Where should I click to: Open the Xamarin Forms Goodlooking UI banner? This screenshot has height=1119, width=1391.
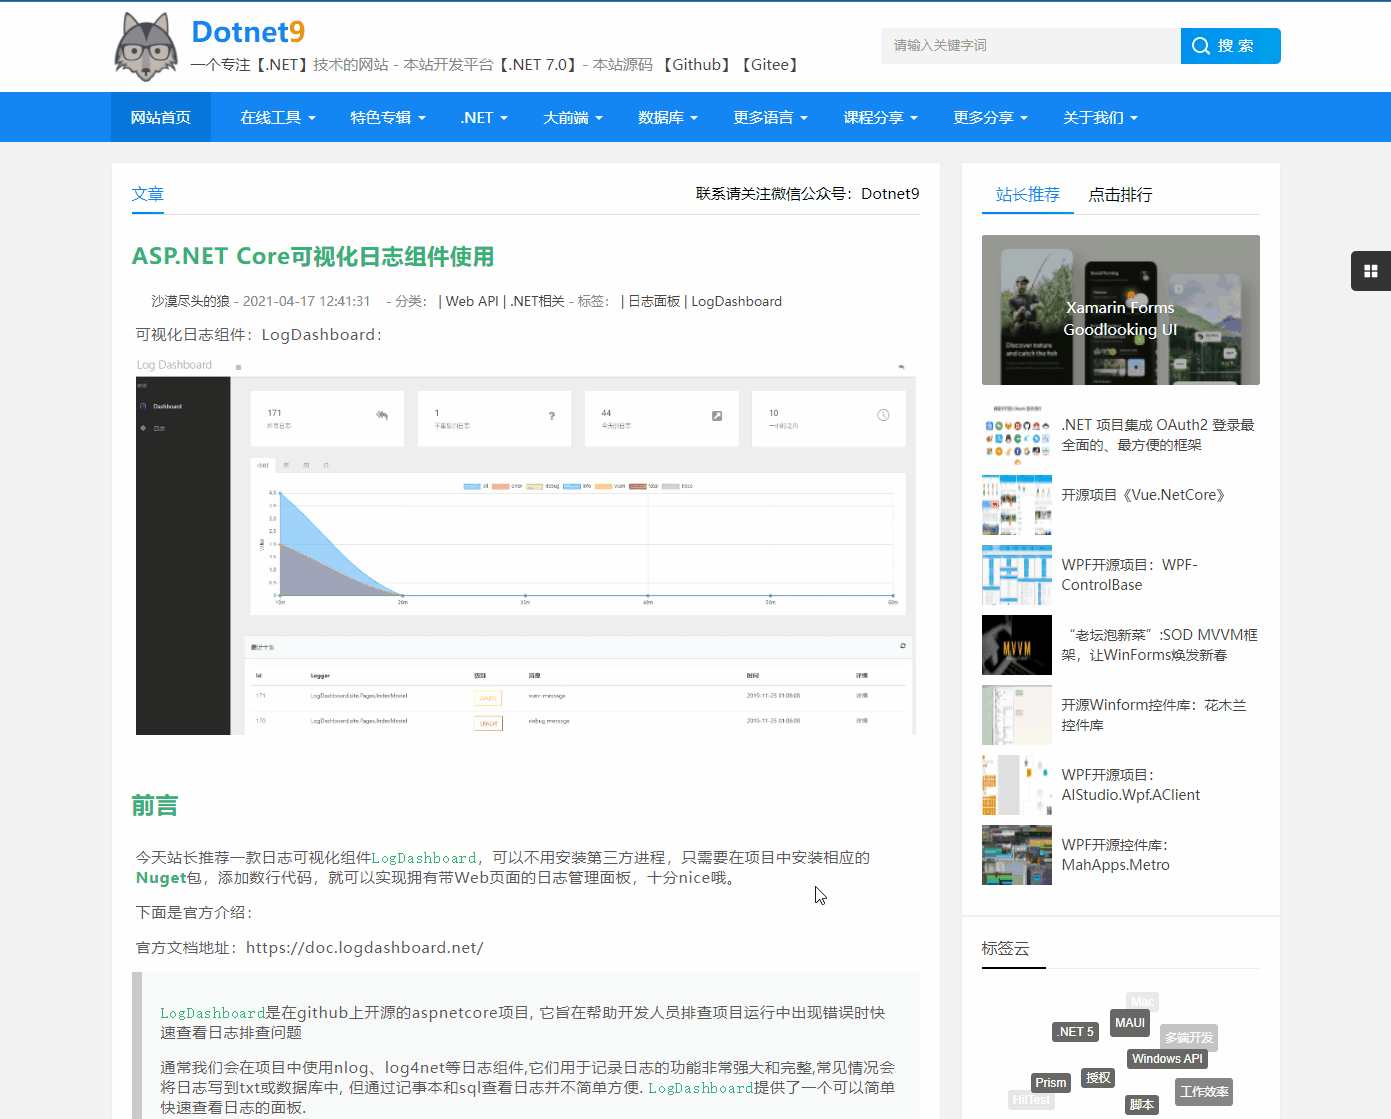point(1120,310)
